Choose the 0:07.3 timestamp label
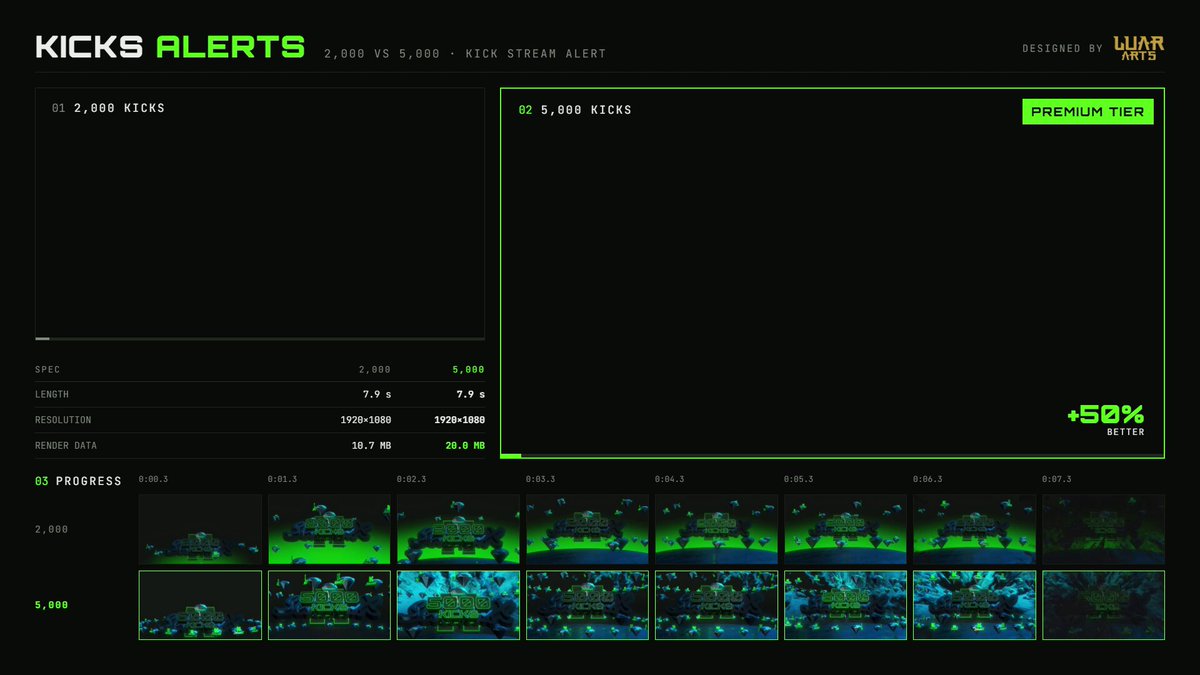 point(1057,480)
